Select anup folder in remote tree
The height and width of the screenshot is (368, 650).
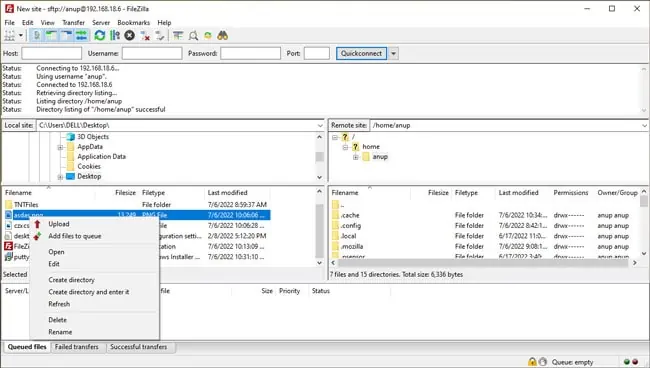click(380, 157)
